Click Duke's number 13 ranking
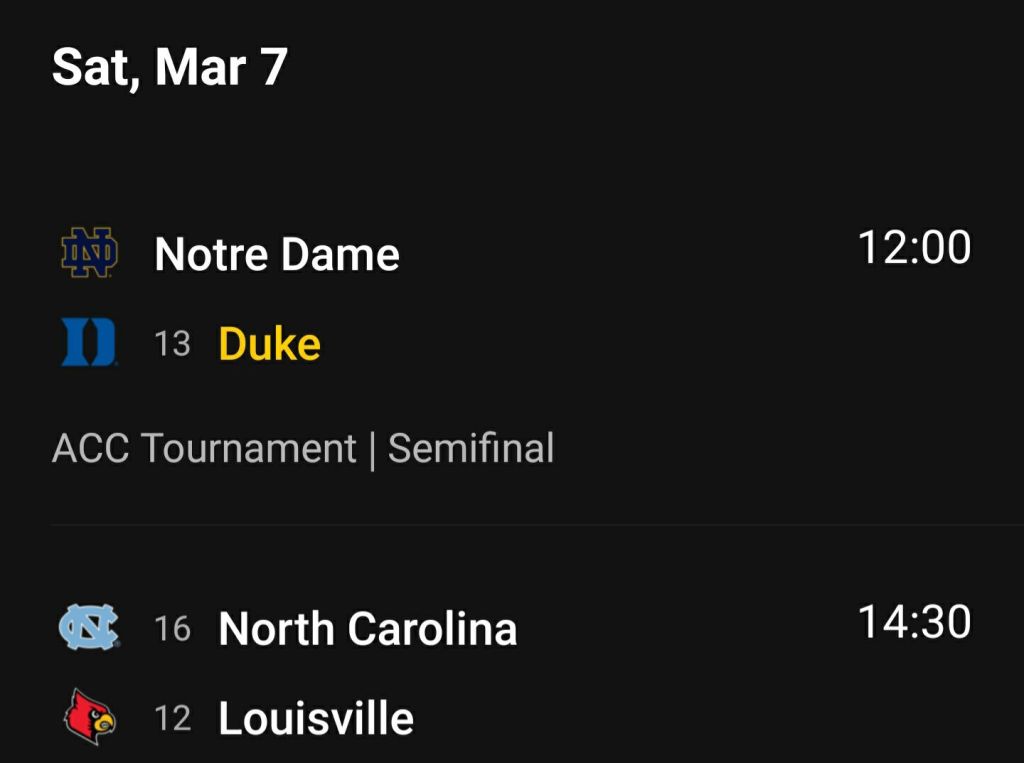Screen dimensions: 1024x763 (172, 344)
